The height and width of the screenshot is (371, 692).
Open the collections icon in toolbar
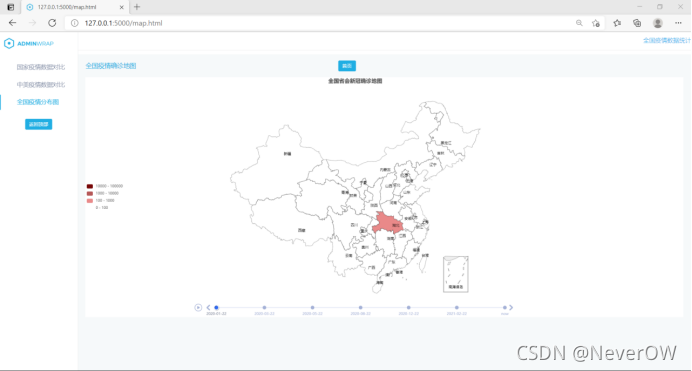click(x=637, y=23)
